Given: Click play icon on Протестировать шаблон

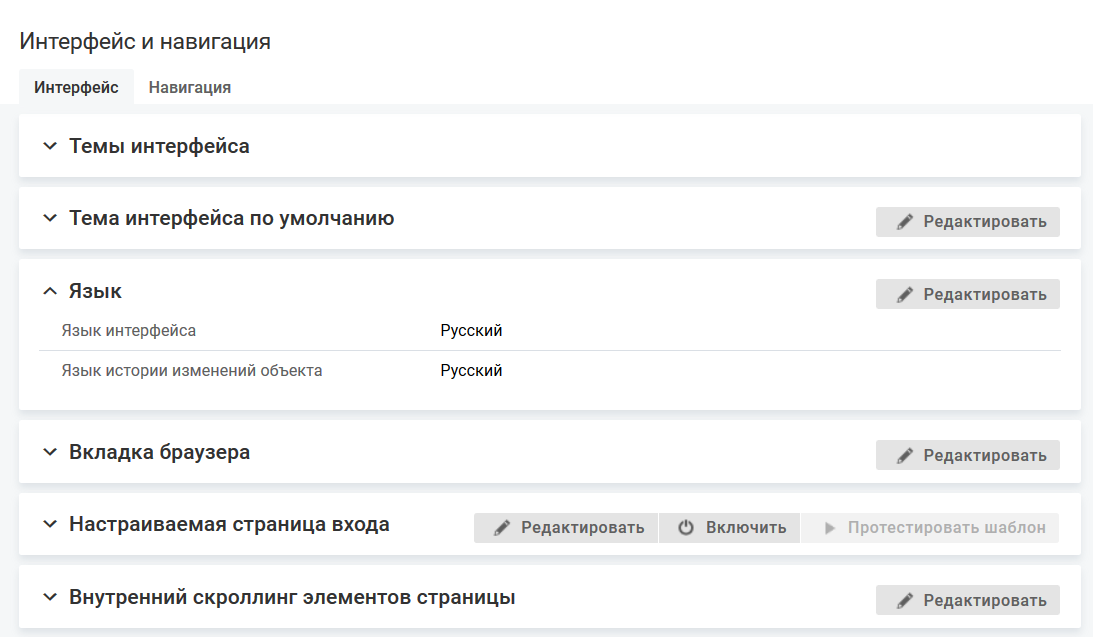Looking at the screenshot, I should pos(829,528).
